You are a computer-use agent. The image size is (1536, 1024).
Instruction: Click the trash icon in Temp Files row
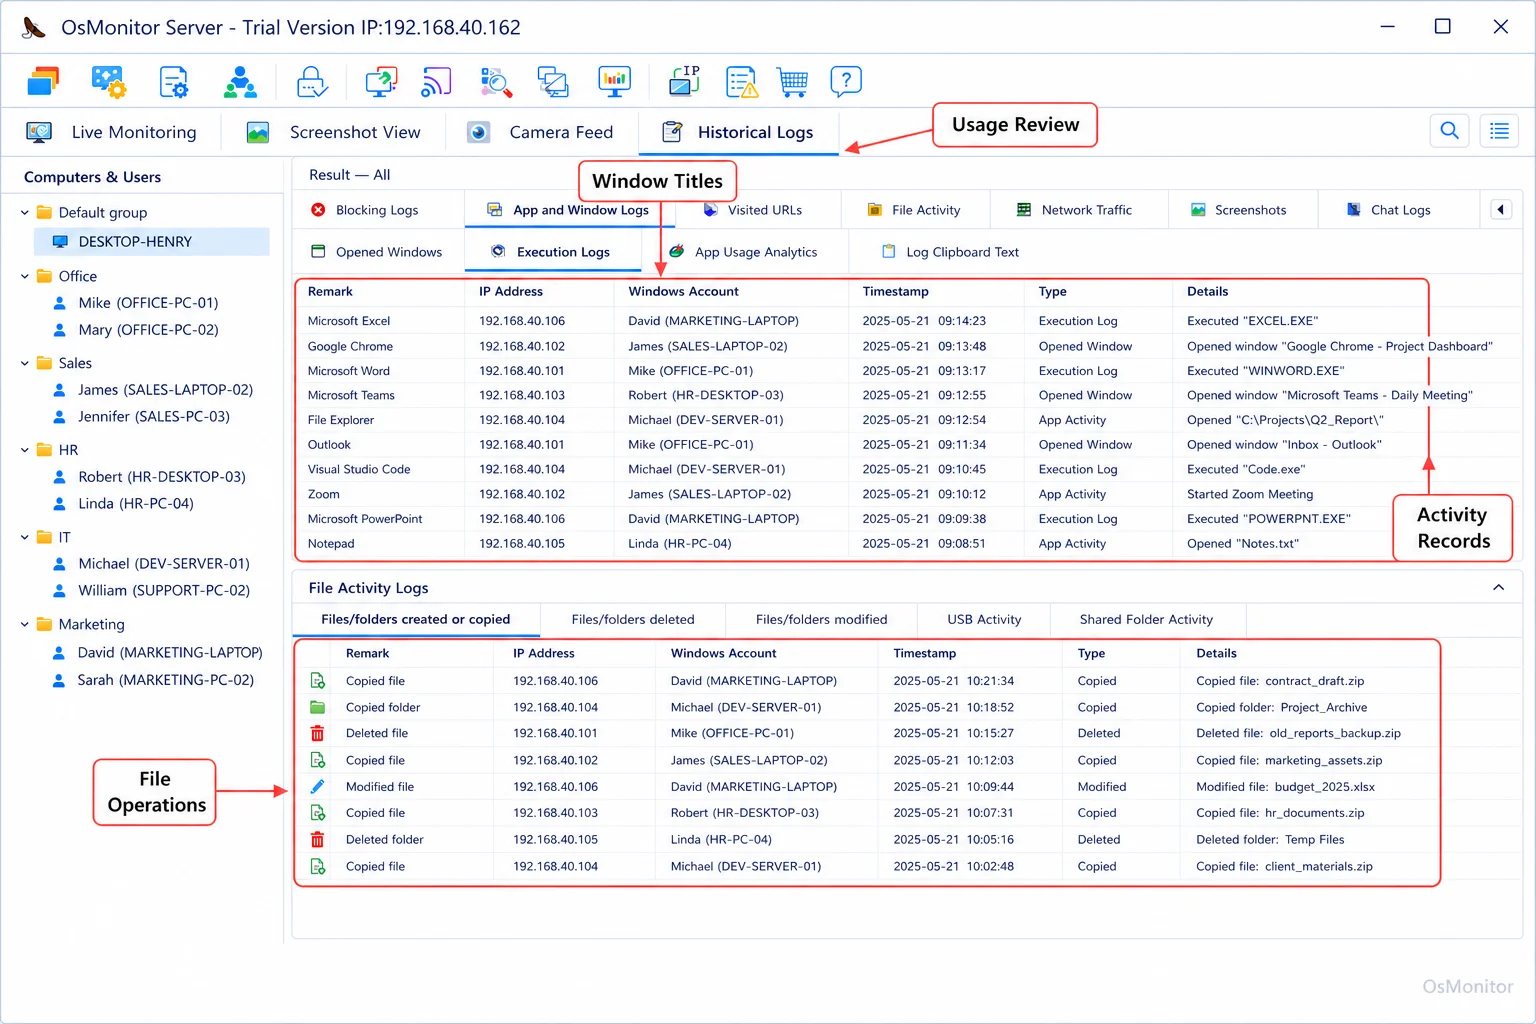tap(317, 840)
